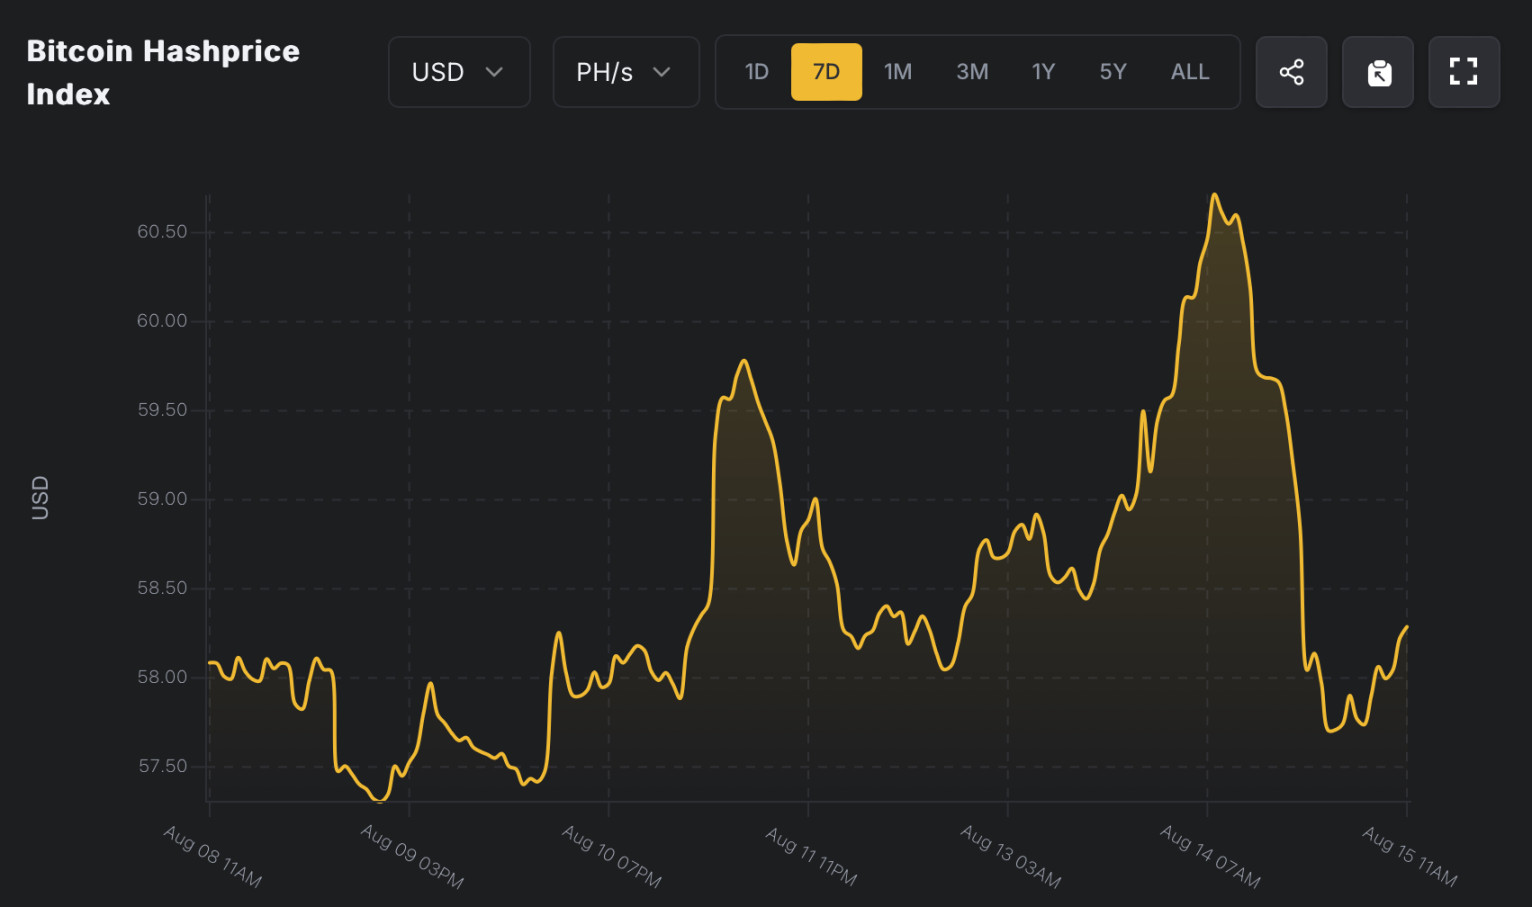This screenshot has height=907, width=1532.
Task: Click the clipboard icon with arrow
Action: tap(1378, 72)
